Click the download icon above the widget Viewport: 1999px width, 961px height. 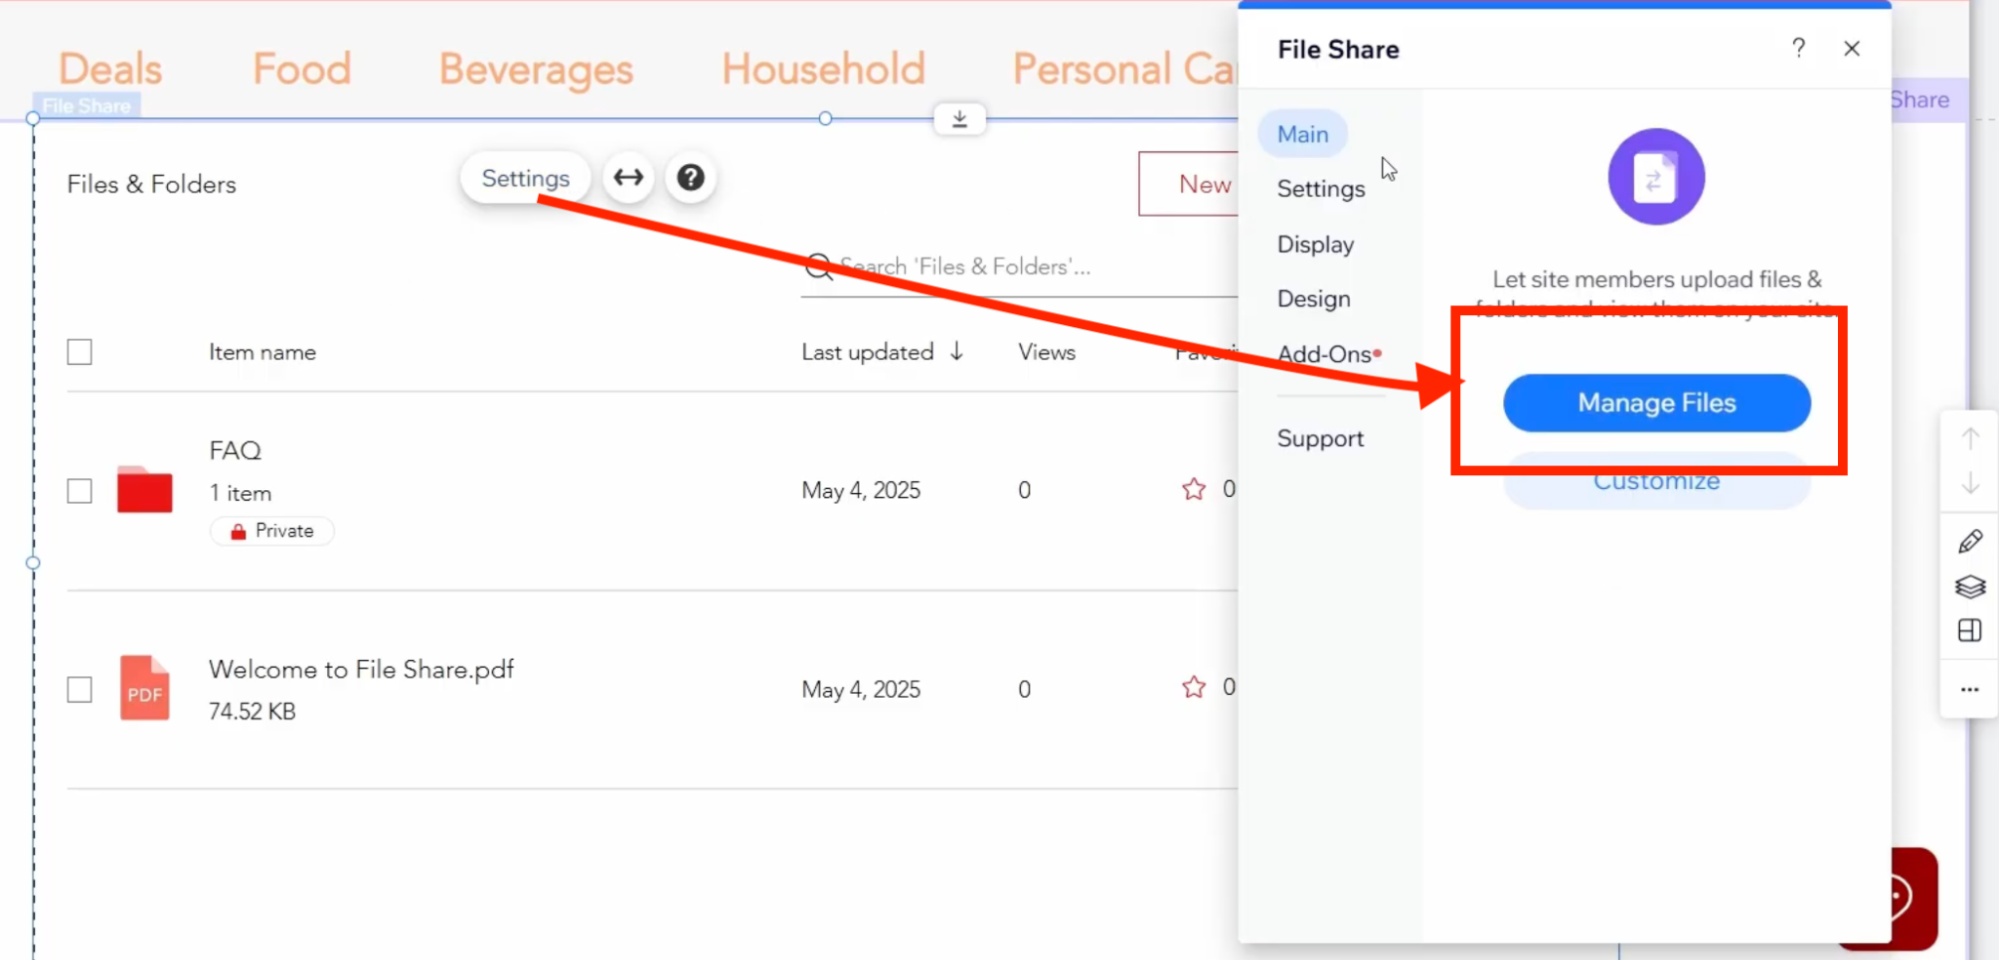point(959,118)
